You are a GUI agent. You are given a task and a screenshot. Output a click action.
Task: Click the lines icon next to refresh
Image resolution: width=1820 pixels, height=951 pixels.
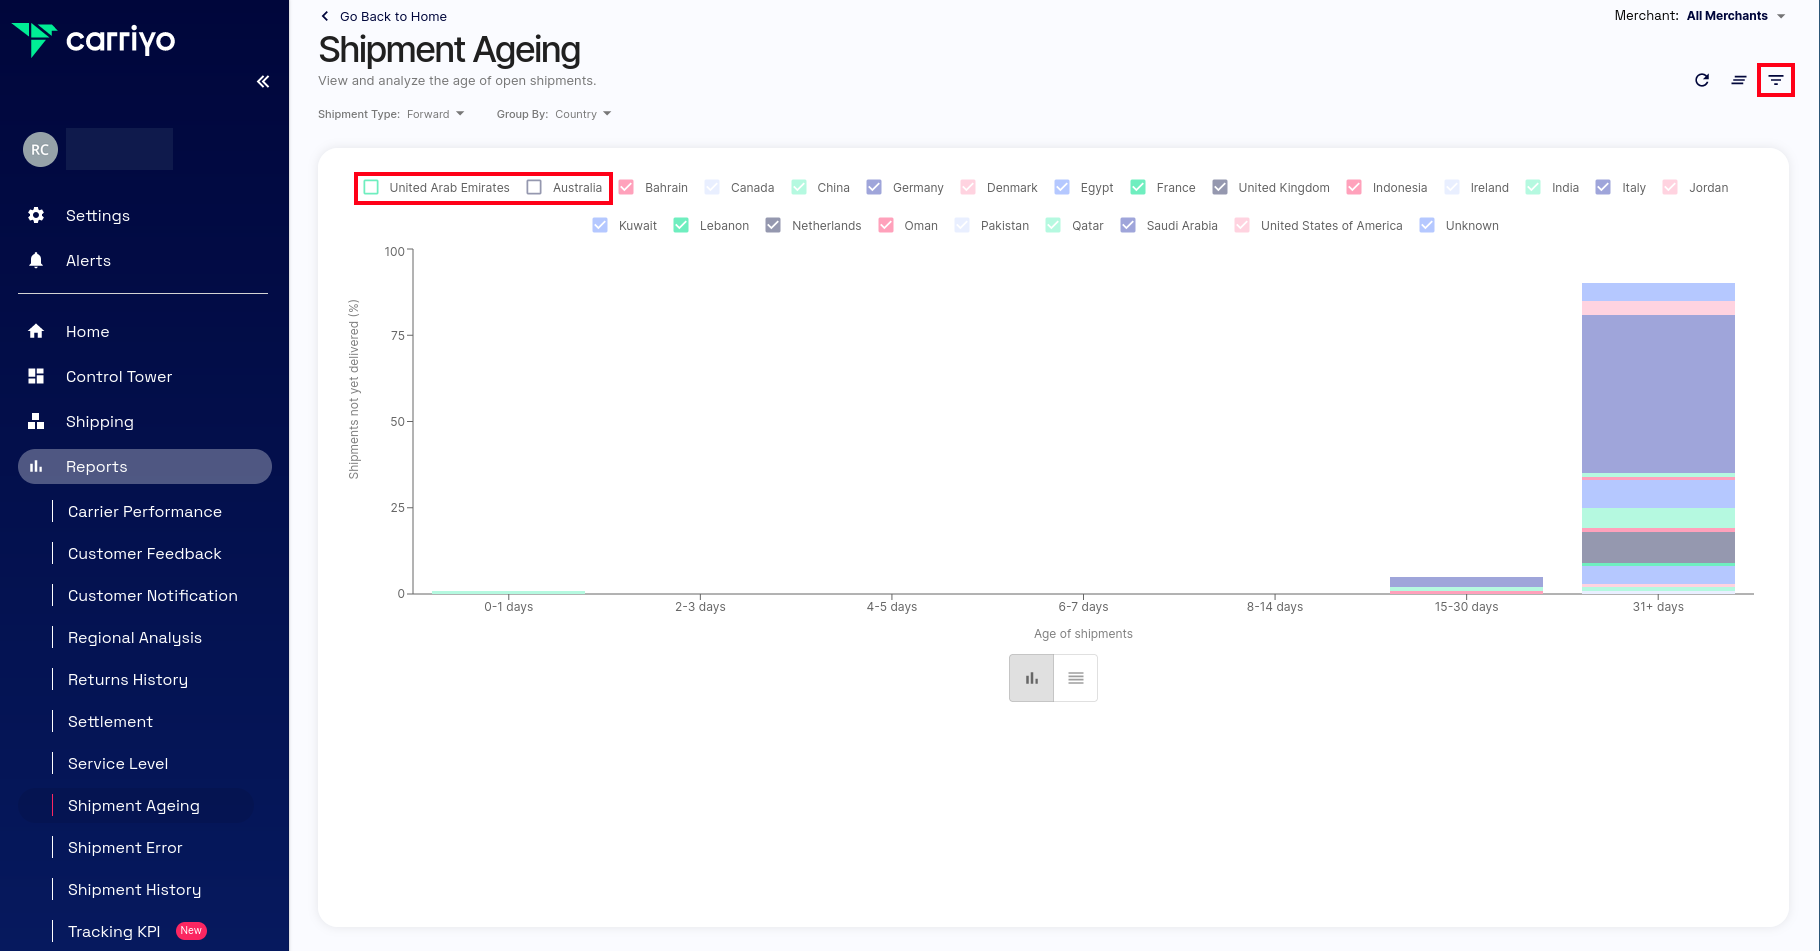click(x=1739, y=80)
